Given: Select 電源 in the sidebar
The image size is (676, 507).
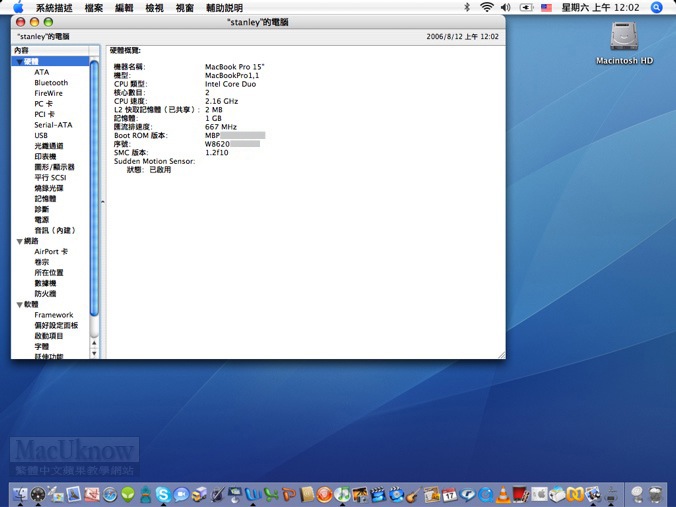Looking at the screenshot, I should point(42,220).
